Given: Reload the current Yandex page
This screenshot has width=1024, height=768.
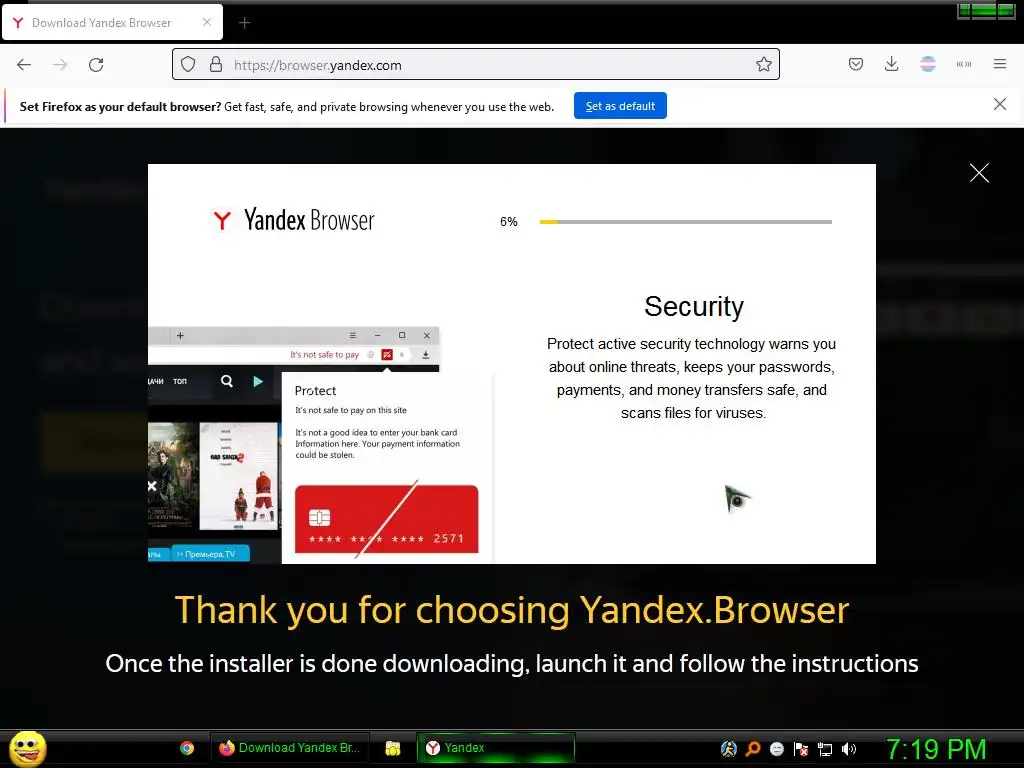Looking at the screenshot, I should [x=96, y=65].
